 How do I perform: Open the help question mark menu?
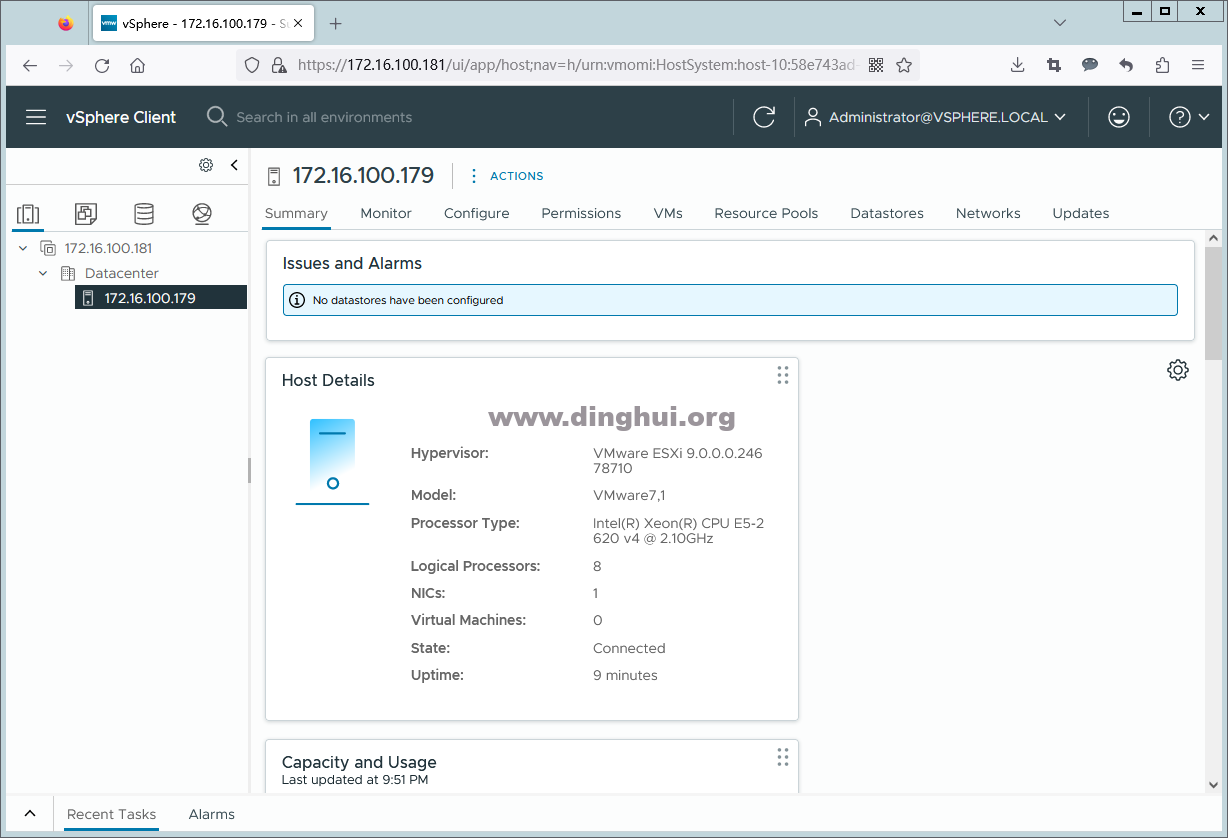pyautogui.click(x=1190, y=117)
